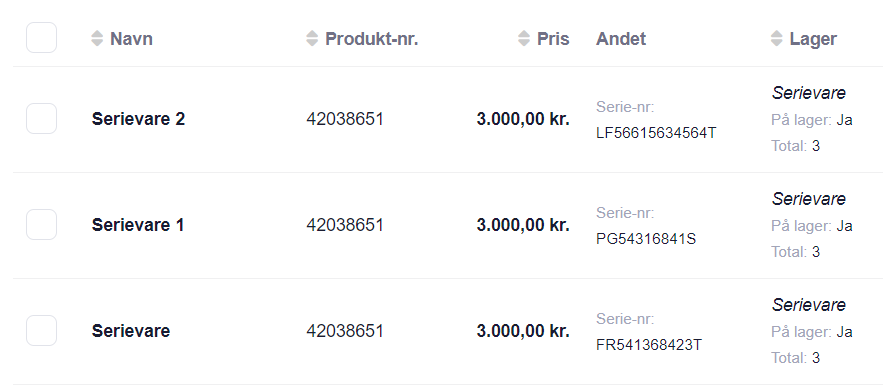Sort table via Navn column header
This screenshot has height=388, width=883.
(x=131, y=39)
